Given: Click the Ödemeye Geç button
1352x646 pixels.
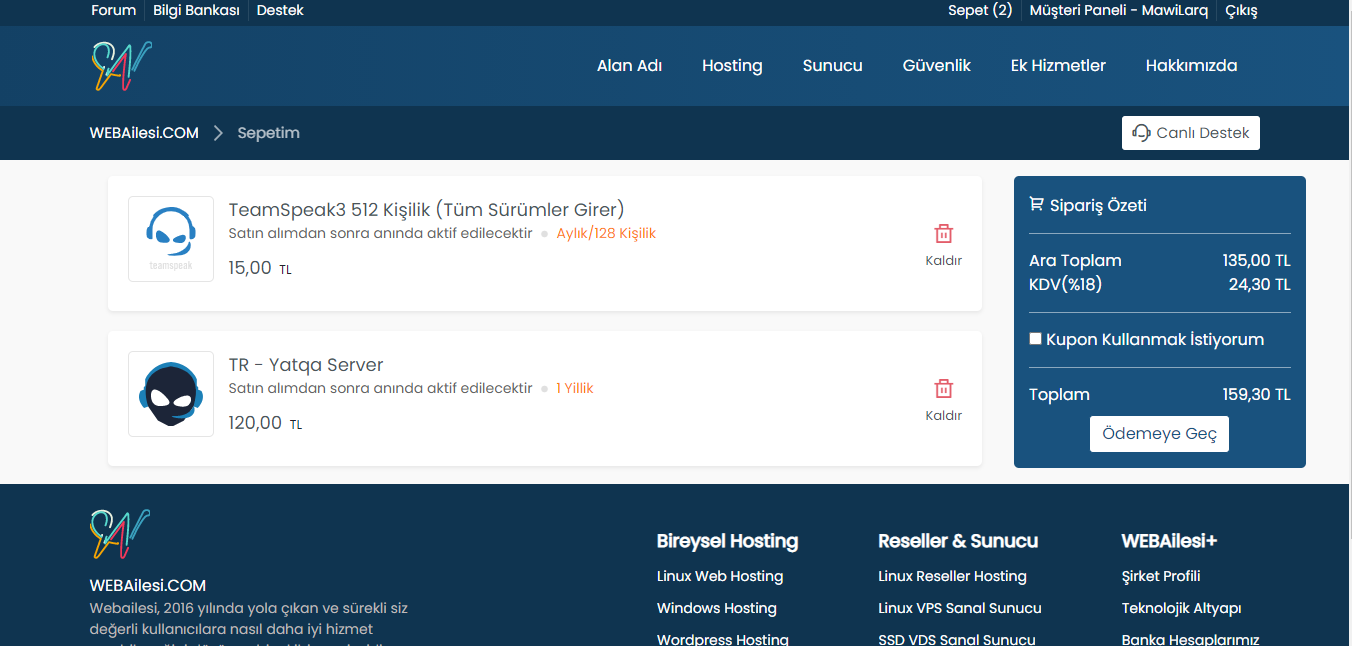Looking at the screenshot, I should click(1159, 434).
